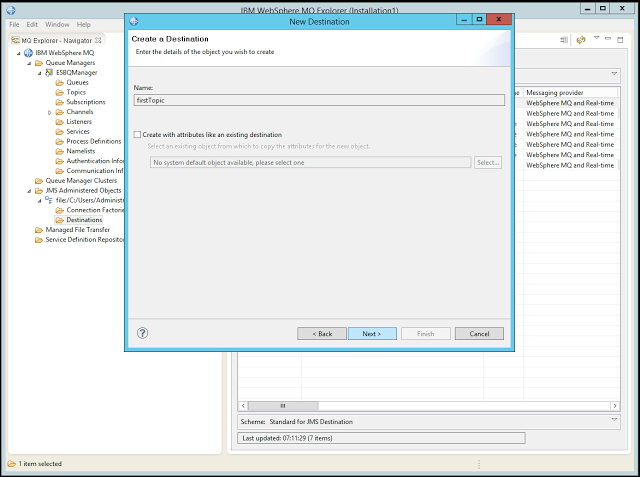Close the Navigator tab with its X
Screen dimensions: 640x477
pos(98,40)
